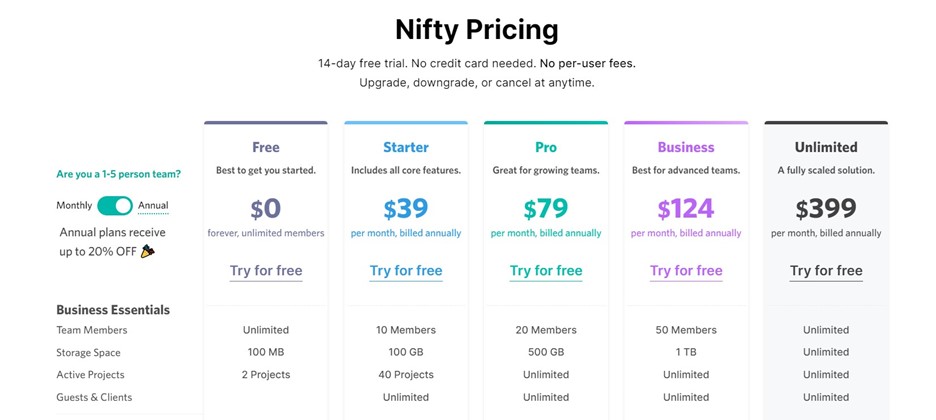The width and height of the screenshot is (936, 420).
Task: Select the Unlimited plan heading
Action: tap(826, 147)
